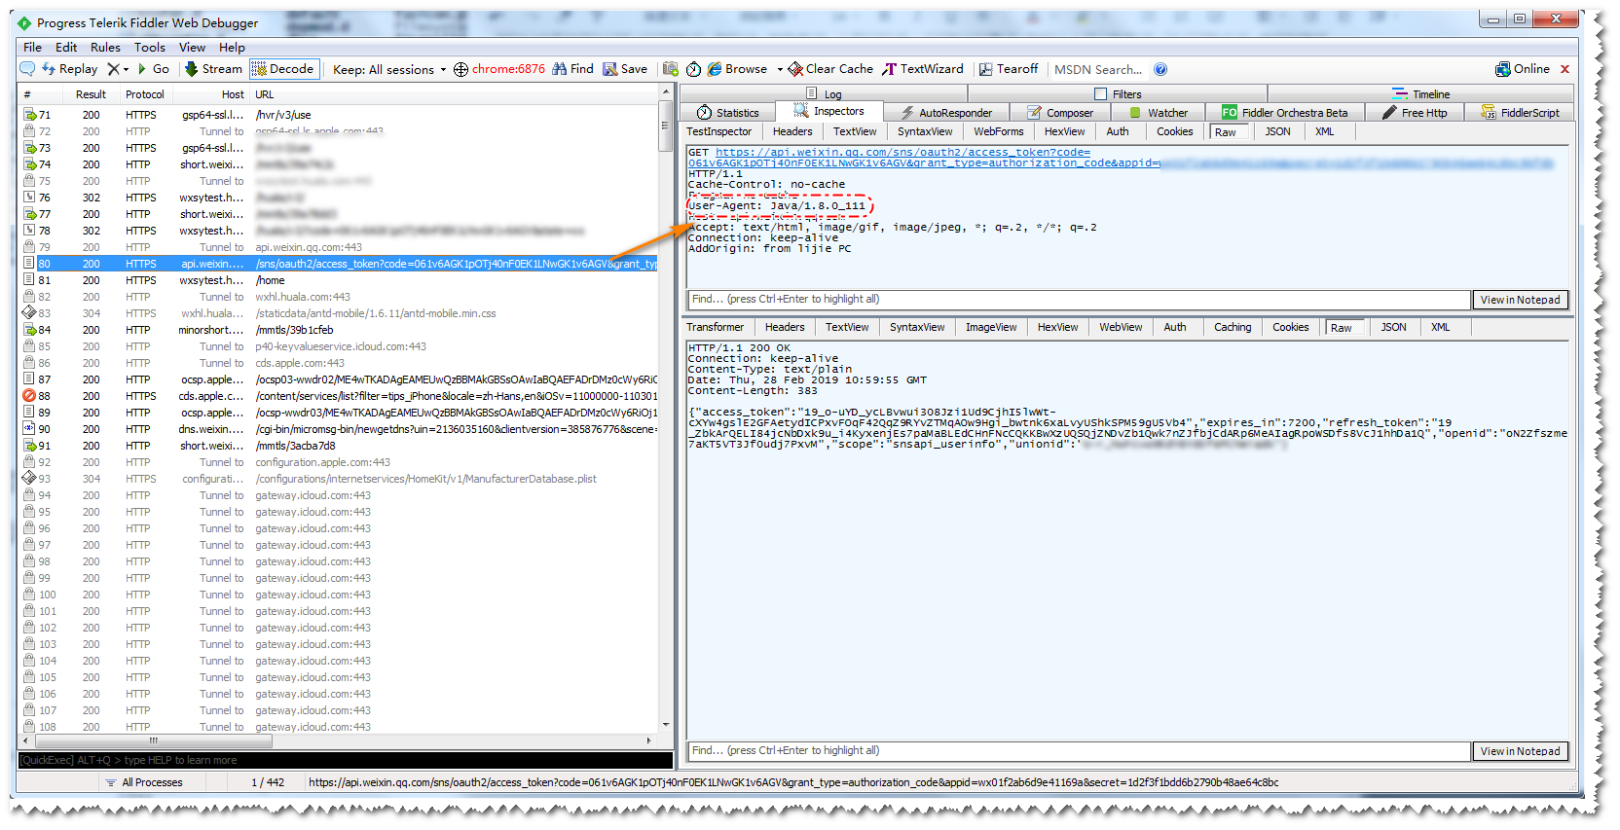Click session list horizontal scrollbar right arrow
Image resolution: width=1620 pixels, height=830 pixels.
pos(649,741)
